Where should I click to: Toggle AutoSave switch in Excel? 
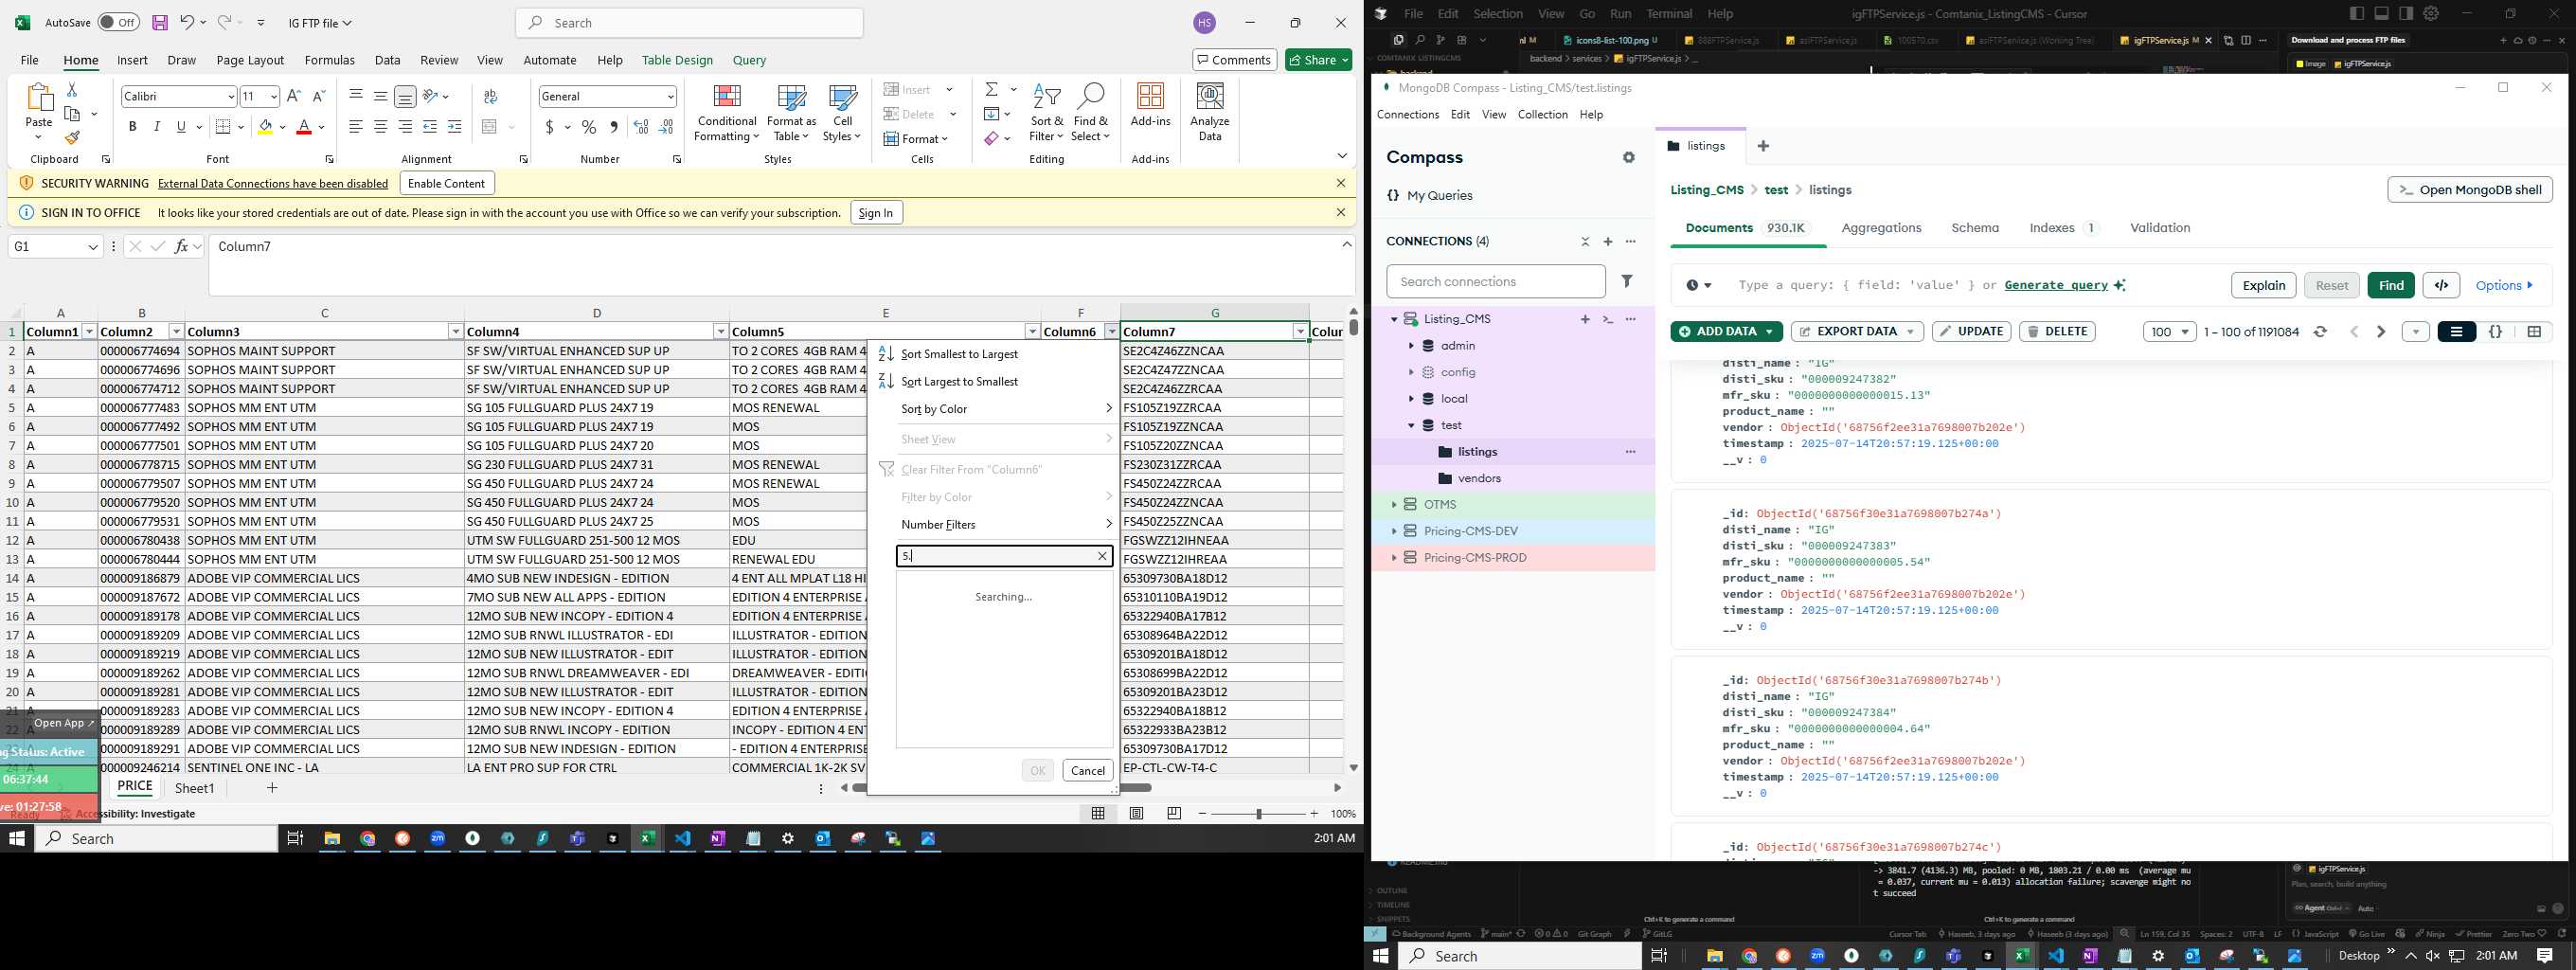[x=118, y=22]
